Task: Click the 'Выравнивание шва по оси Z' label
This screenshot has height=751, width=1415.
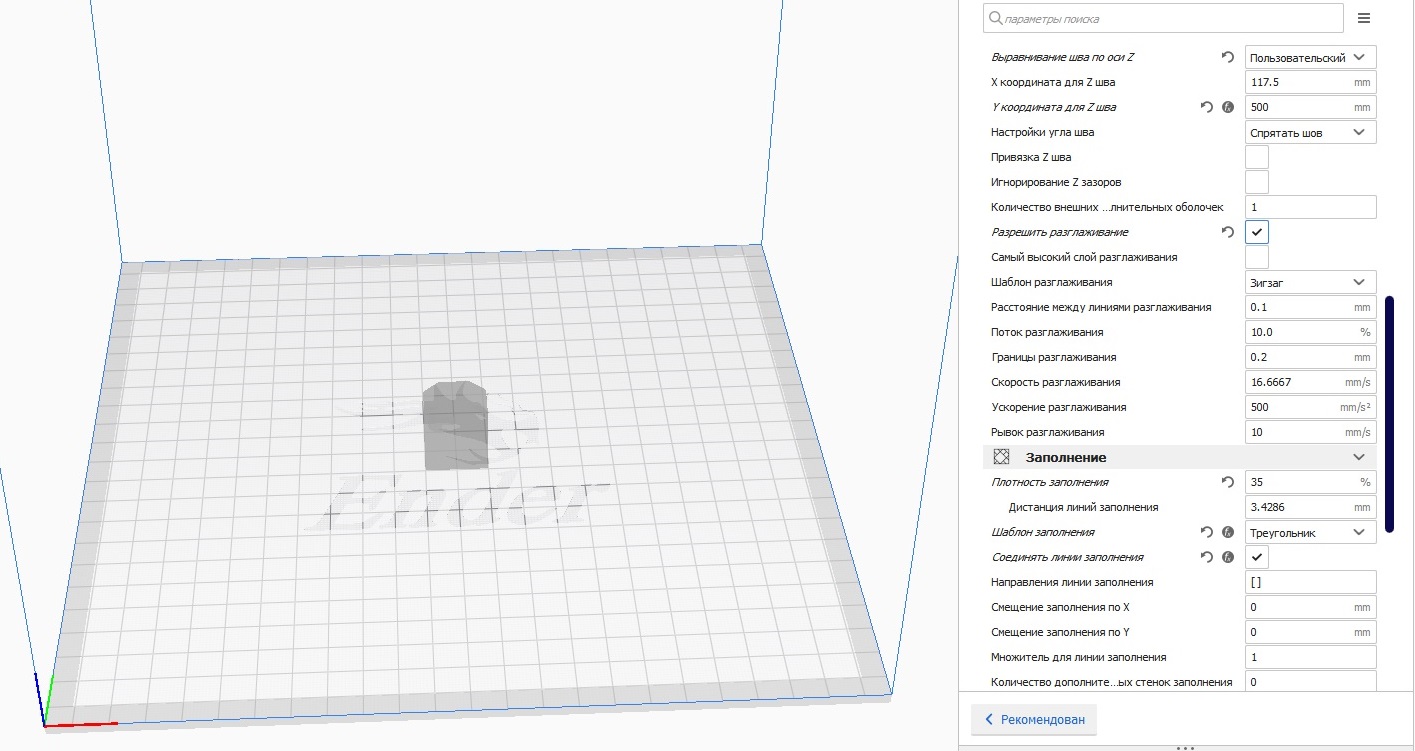Action: point(1063,57)
